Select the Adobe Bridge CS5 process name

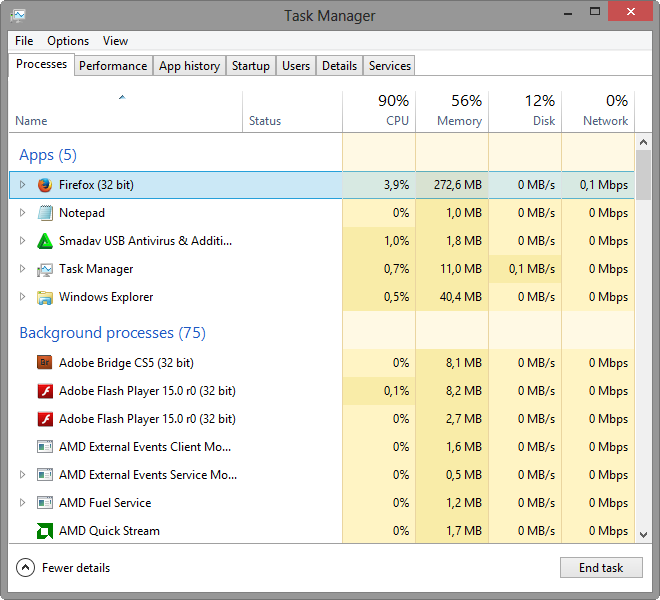click(x=126, y=363)
